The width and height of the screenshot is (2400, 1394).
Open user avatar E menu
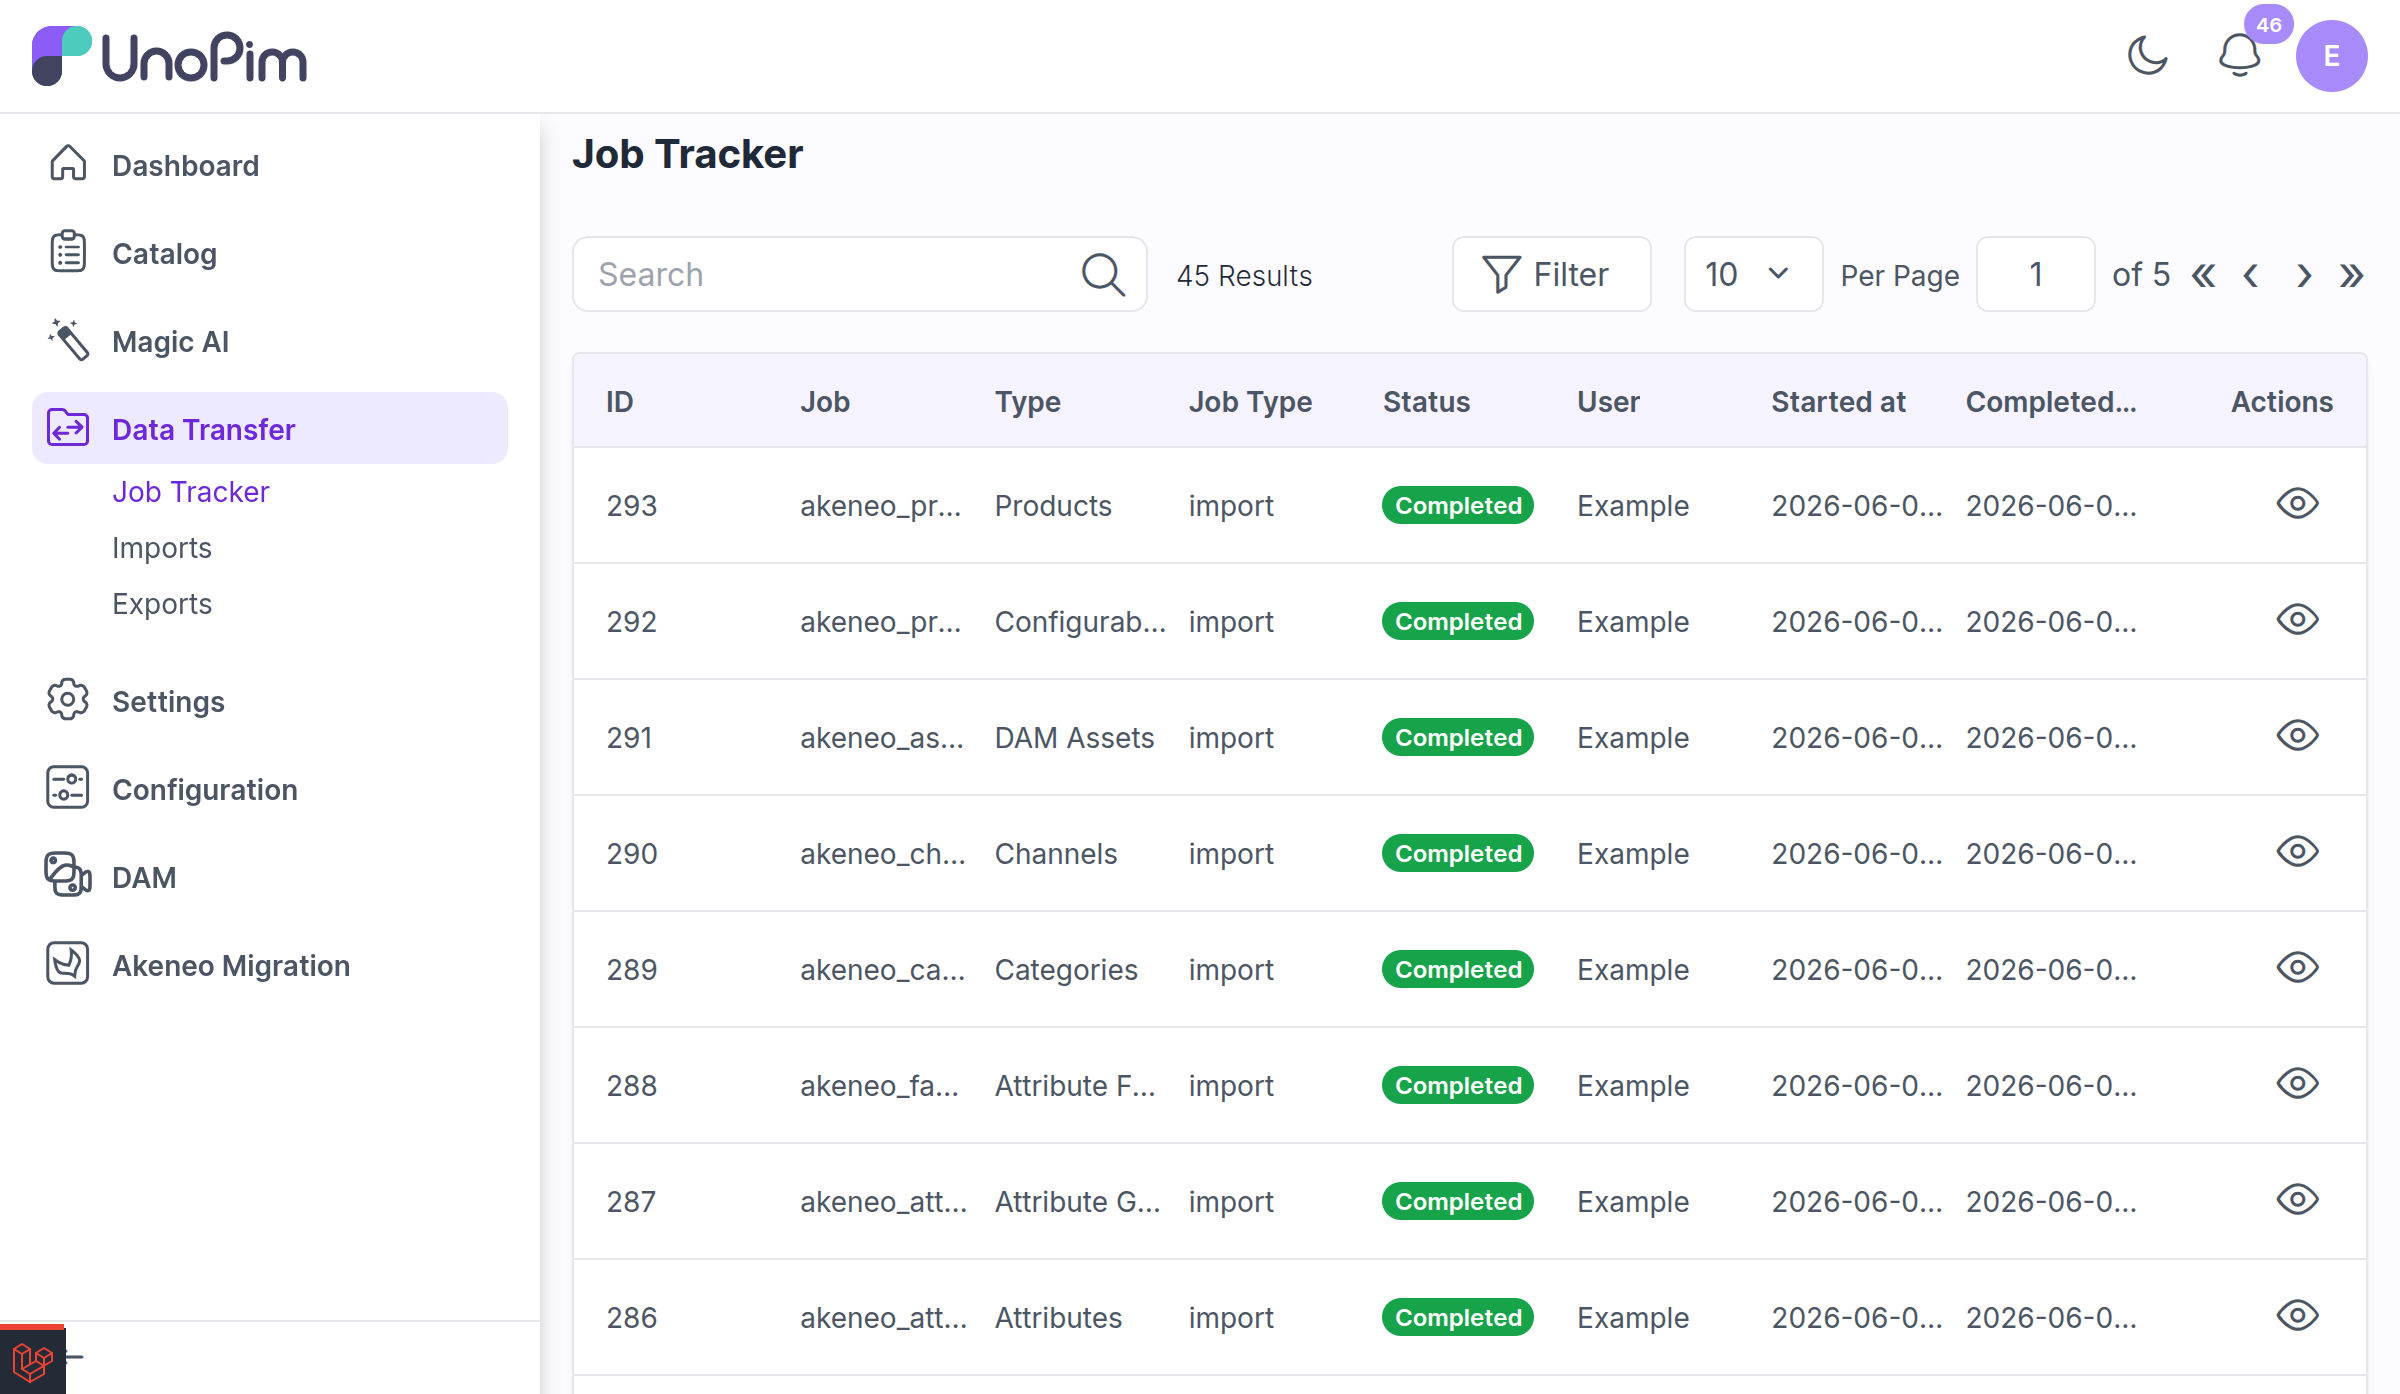click(x=2331, y=56)
